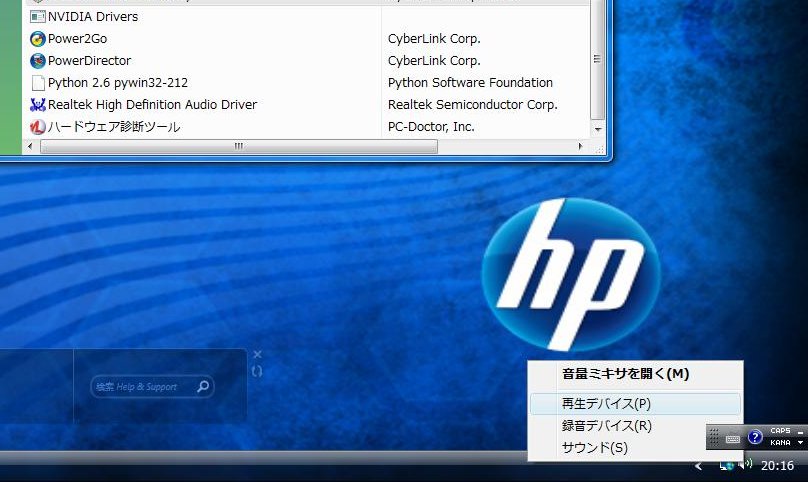Open language bar help question mark
The image size is (808, 482).
click(x=755, y=437)
